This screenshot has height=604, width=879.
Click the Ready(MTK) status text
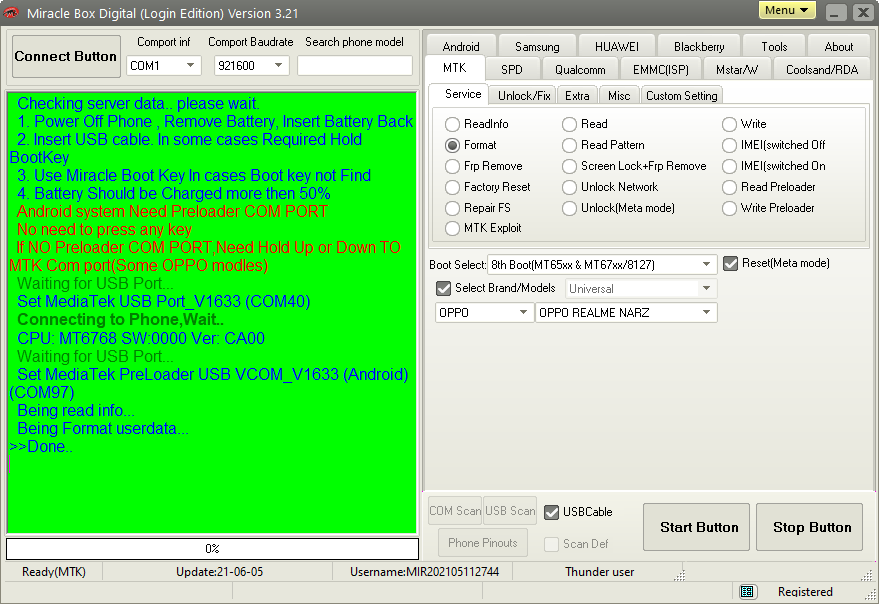click(54, 571)
